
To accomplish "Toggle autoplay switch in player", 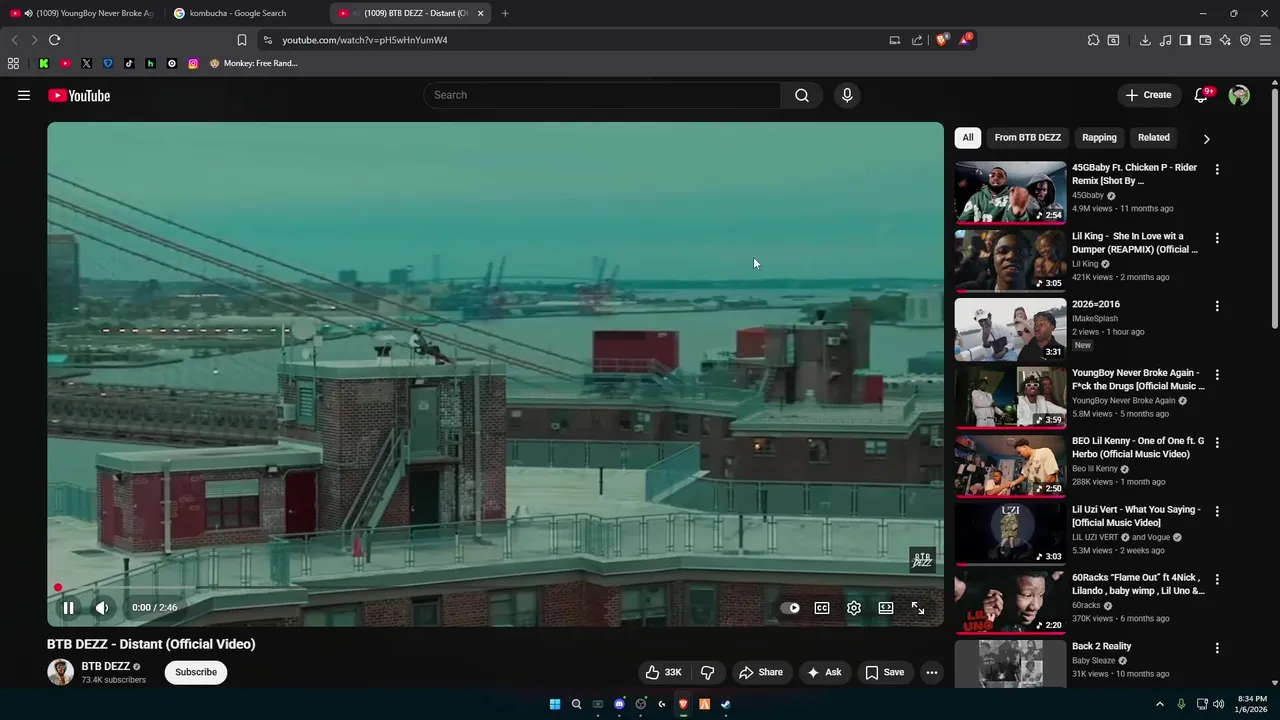I will coord(790,607).
